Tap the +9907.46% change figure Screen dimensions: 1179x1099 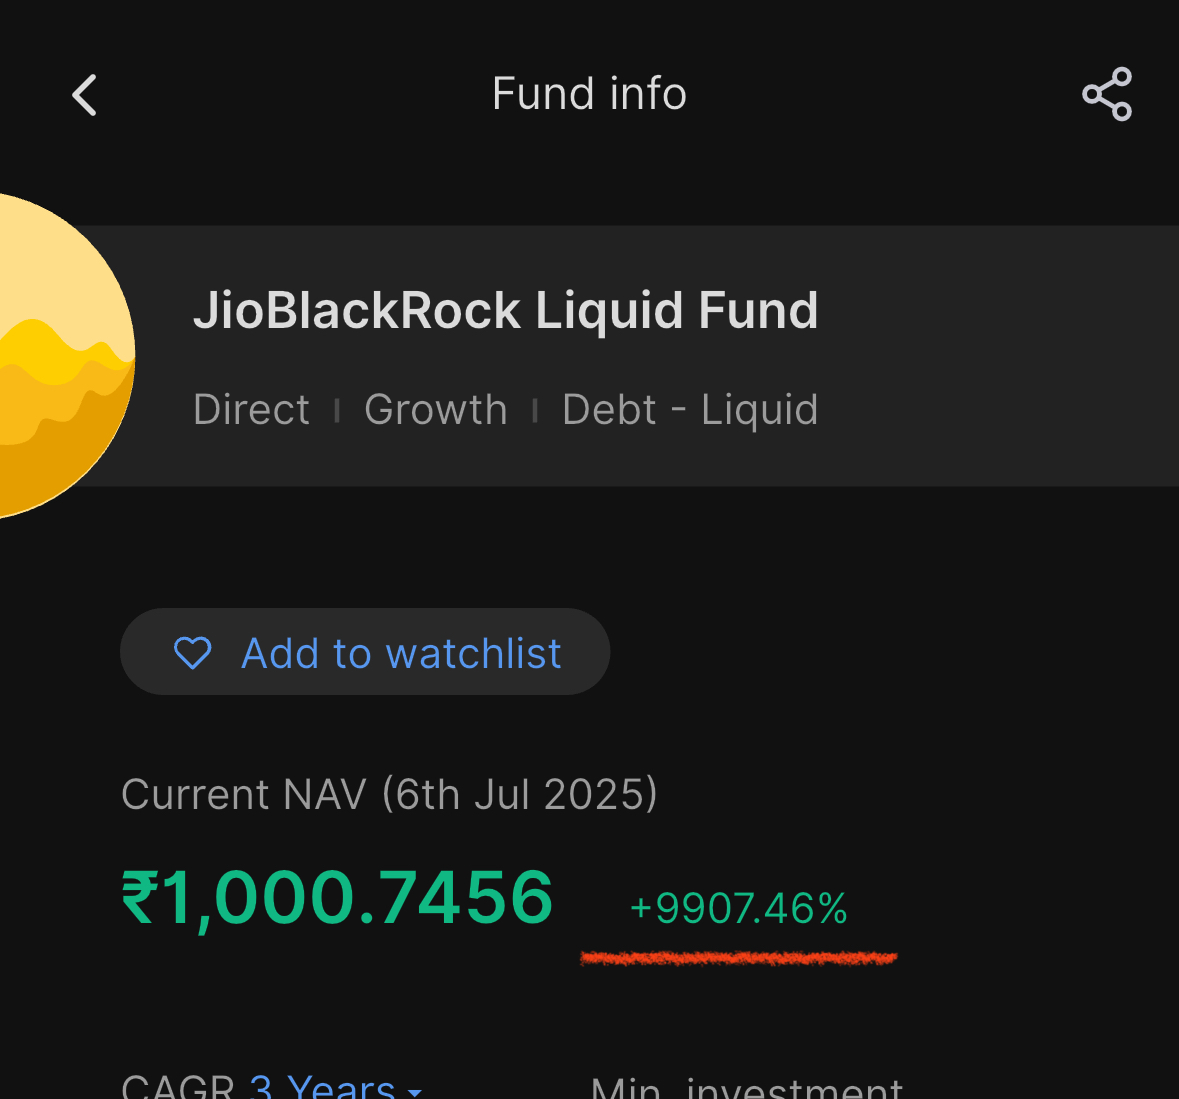[x=738, y=909]
